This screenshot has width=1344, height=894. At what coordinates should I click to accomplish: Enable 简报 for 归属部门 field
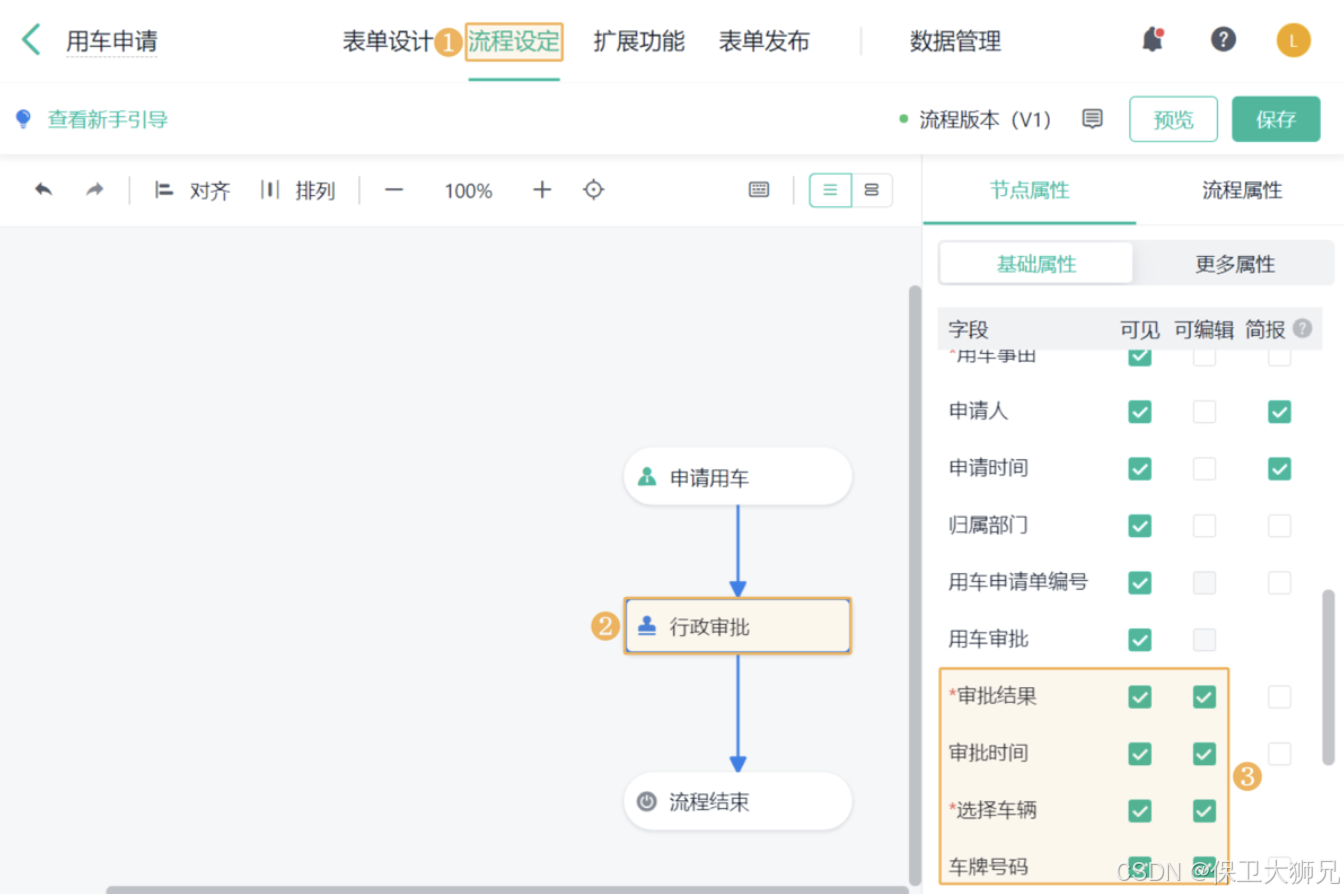(x=1279, y=525)
